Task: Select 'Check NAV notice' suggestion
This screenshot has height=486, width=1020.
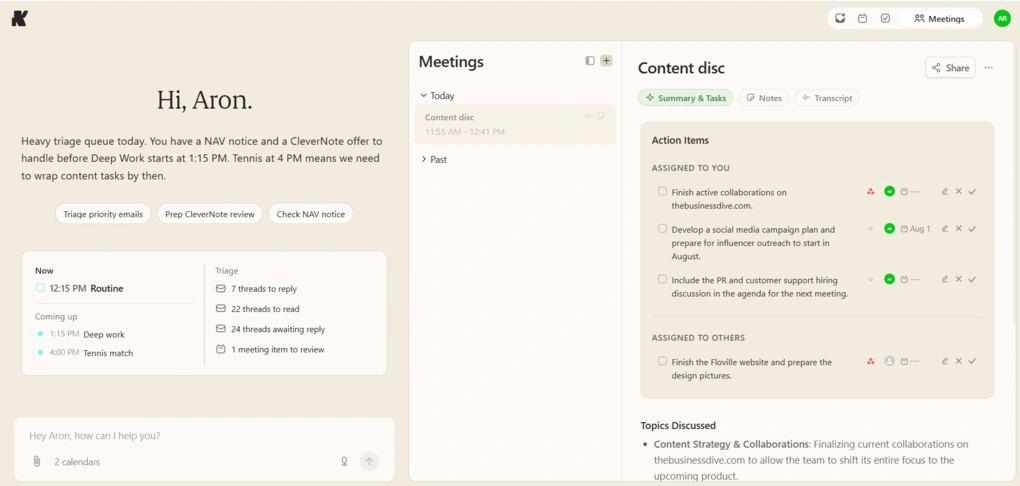Action: (x=311, y=214)
